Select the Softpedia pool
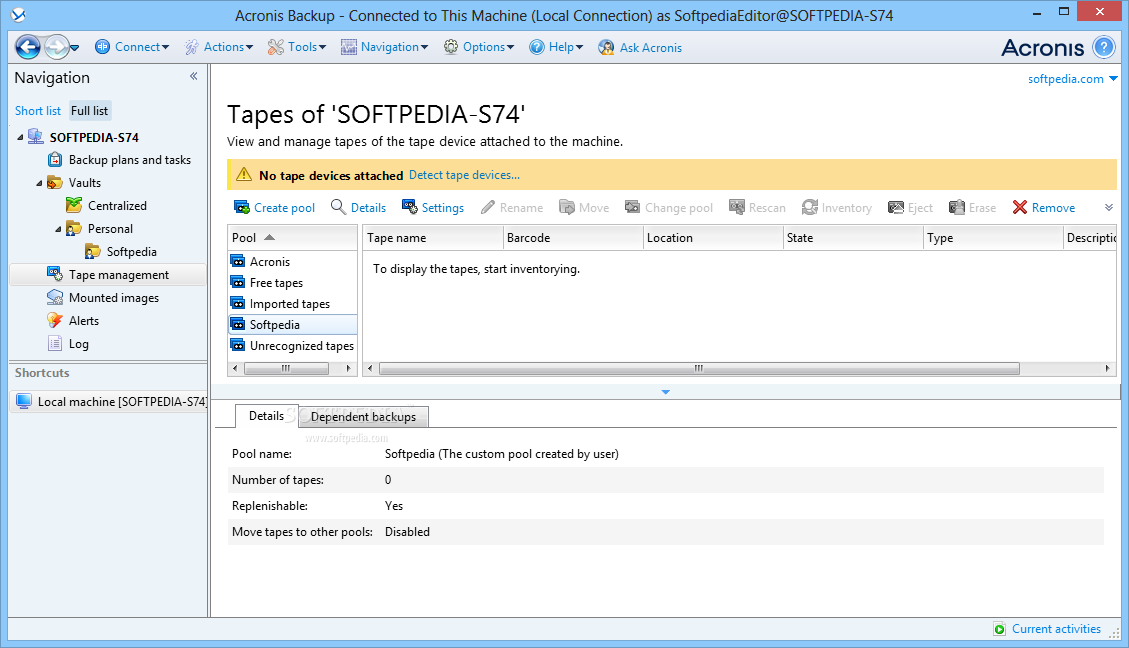1129x648 pixels. click(292, 325)
